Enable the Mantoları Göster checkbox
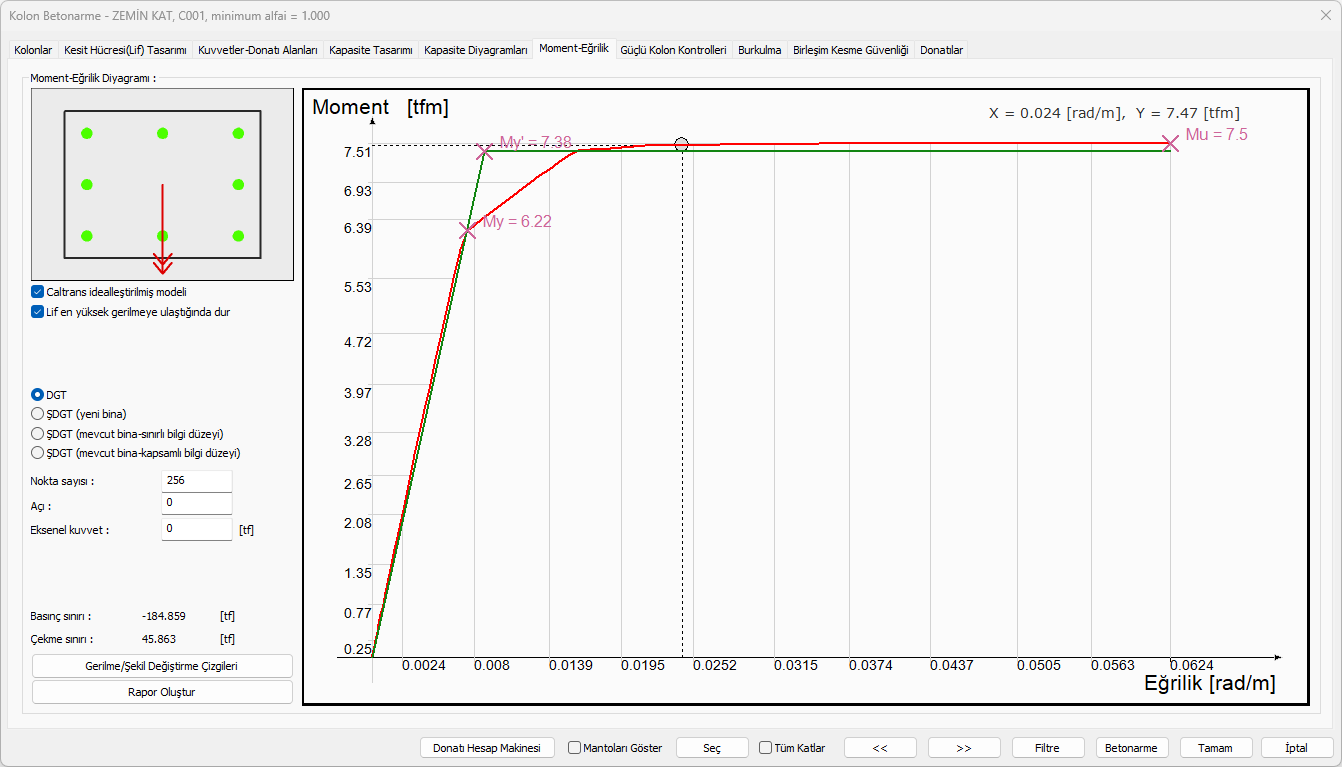The height and width of the screenshot is (767, 1342). [x=575, y=748]
